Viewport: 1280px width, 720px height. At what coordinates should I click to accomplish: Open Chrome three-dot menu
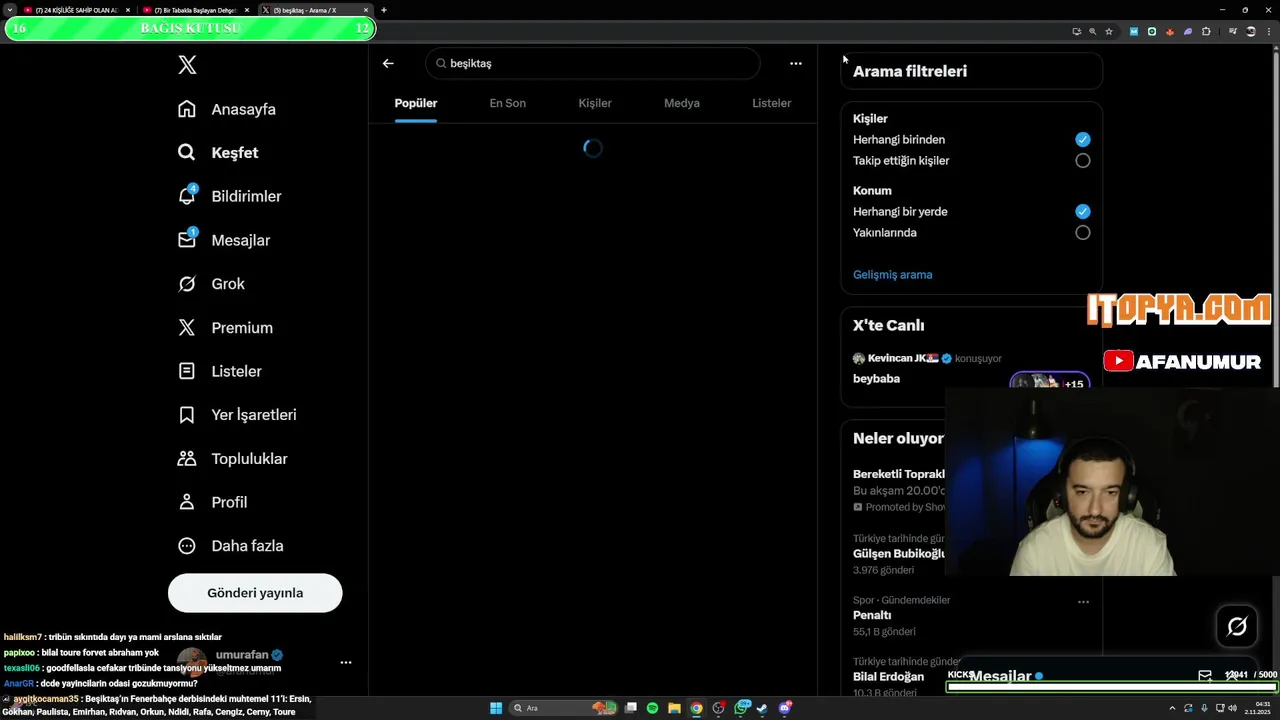click(x=1267, y=31)
